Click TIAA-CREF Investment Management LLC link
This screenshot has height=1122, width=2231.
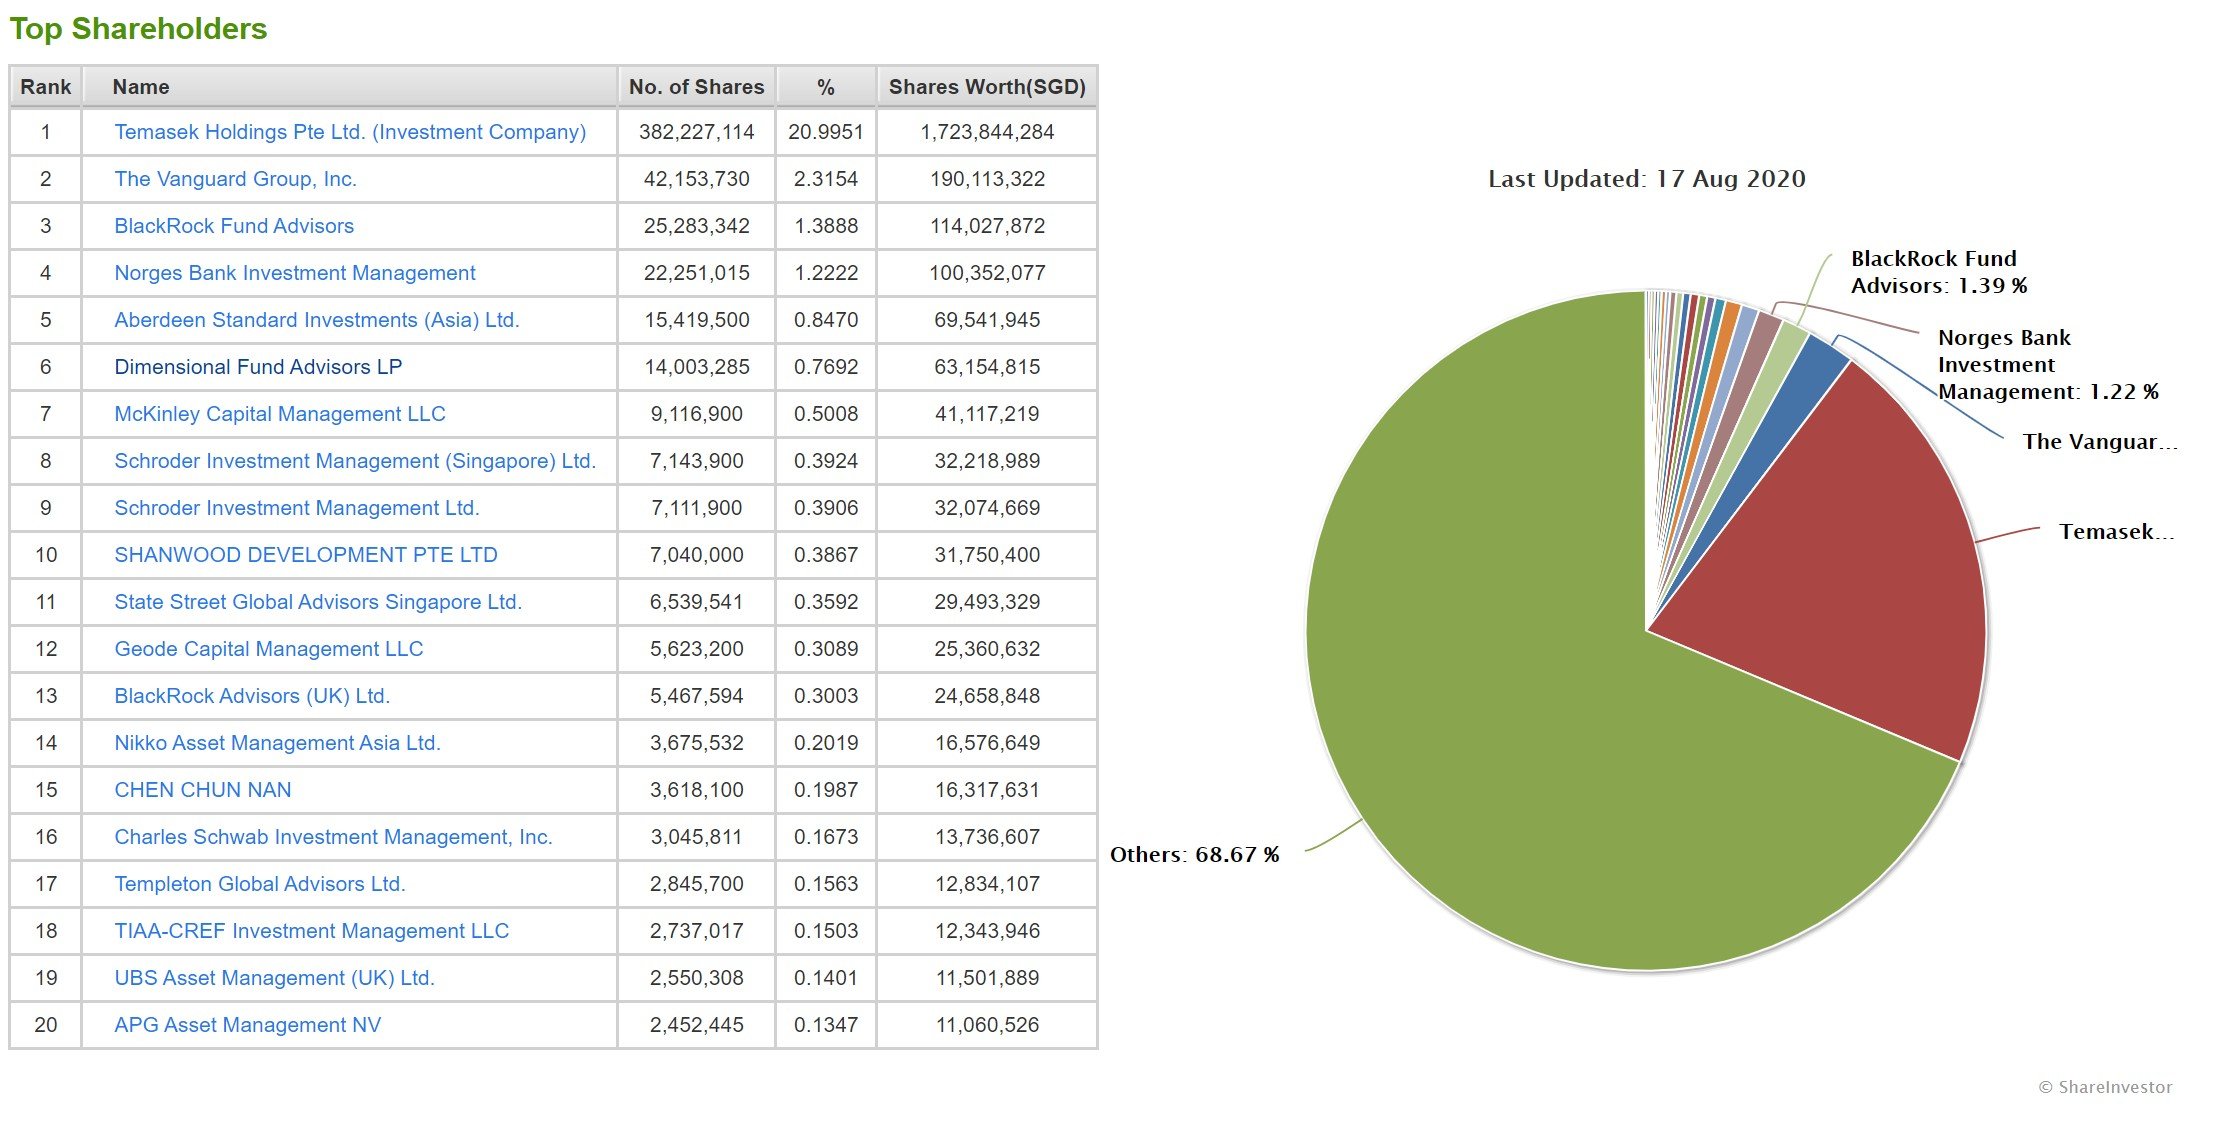pos(312,931)
